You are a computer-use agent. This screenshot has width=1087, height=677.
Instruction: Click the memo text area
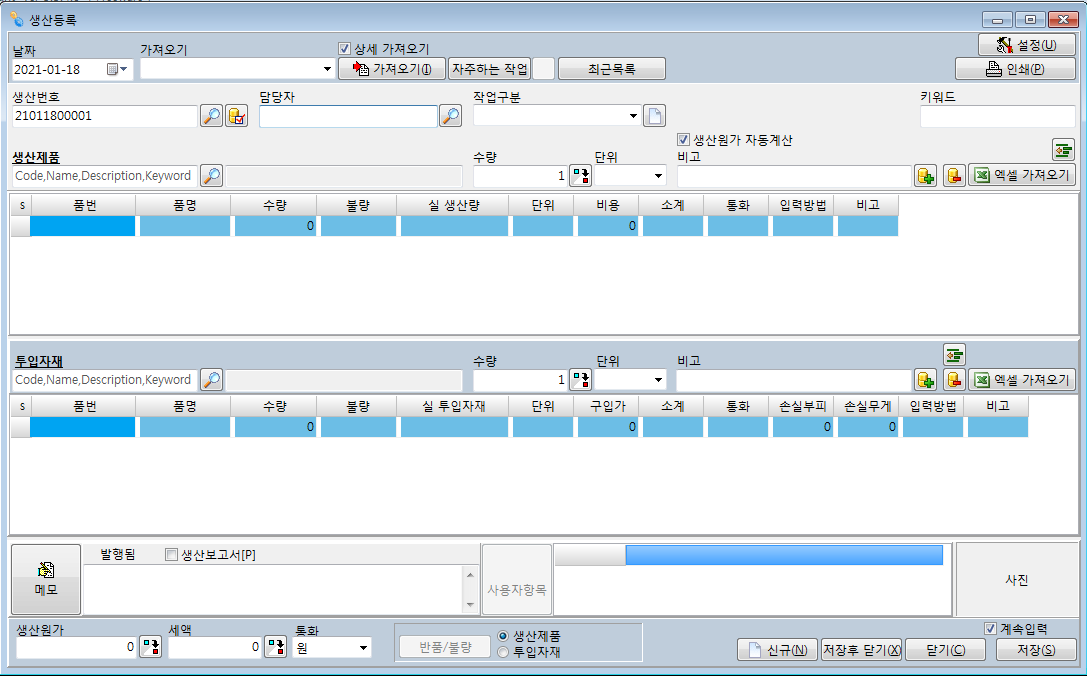point(275,589)
